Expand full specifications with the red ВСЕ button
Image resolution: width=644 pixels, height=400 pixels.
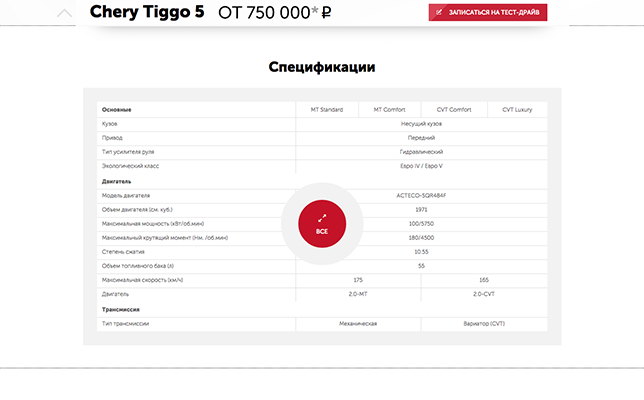322,224
